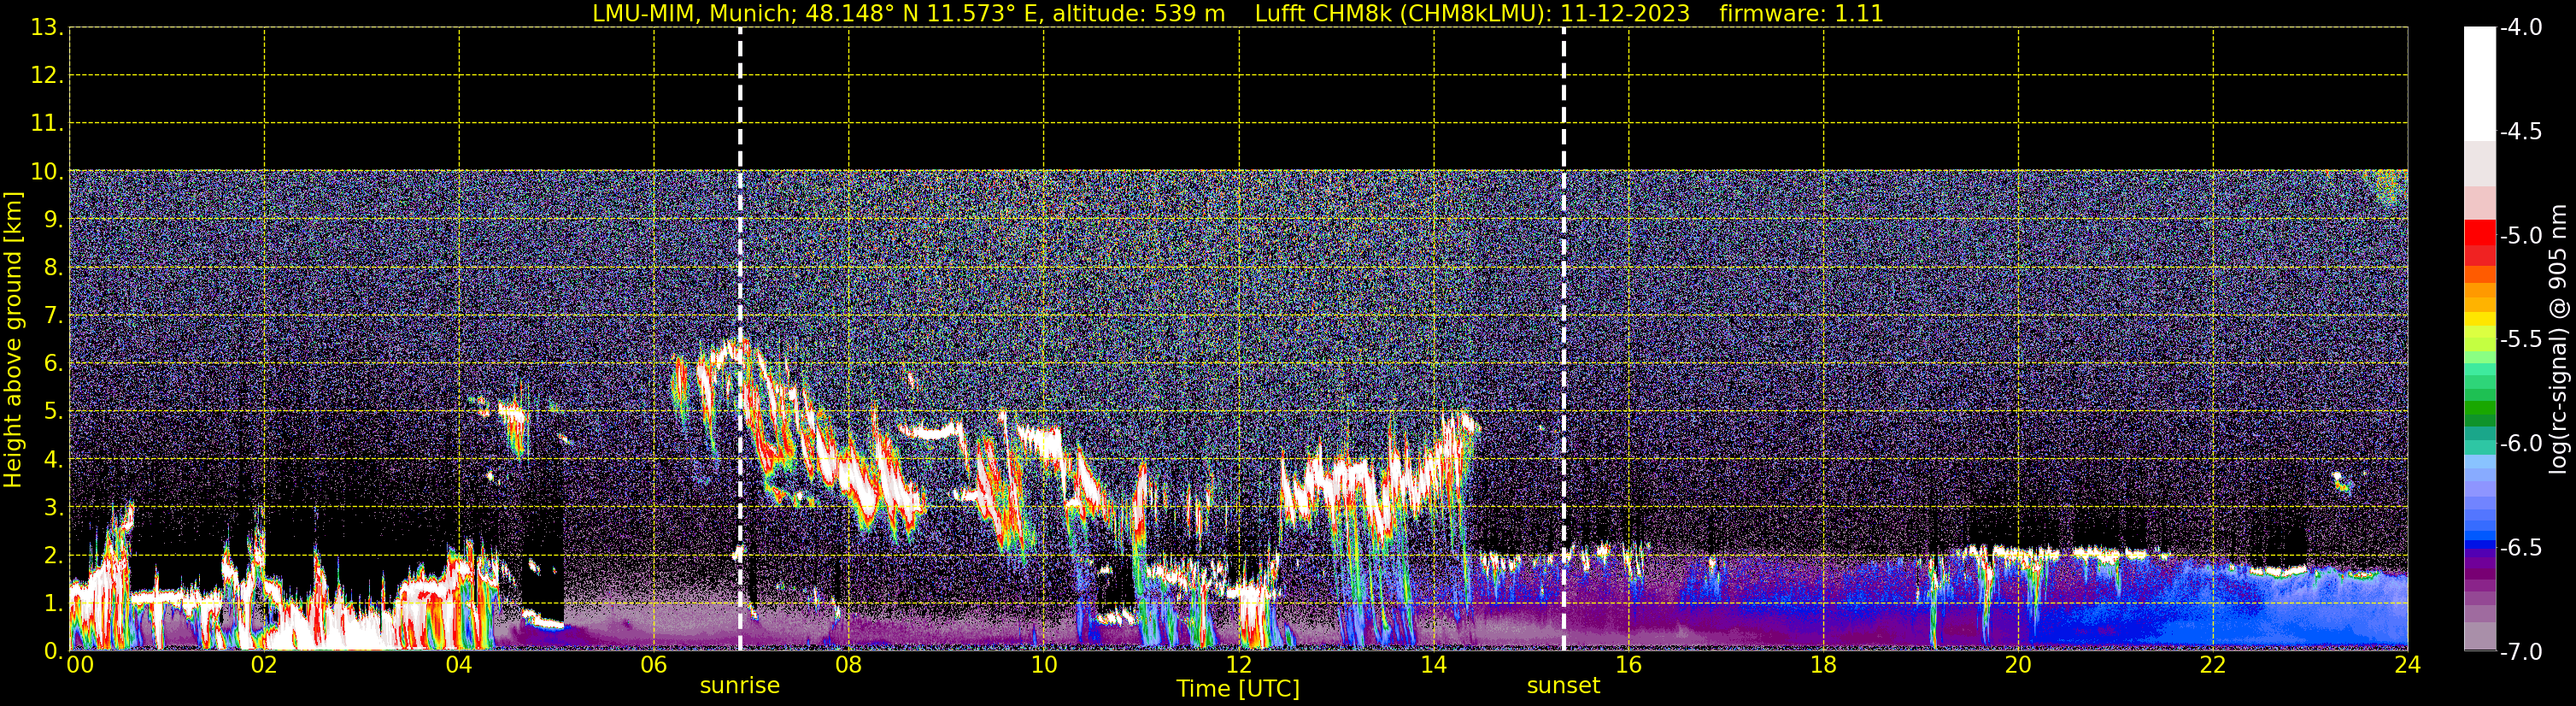Click the '-6.5' colorbar tick label
The width and height of the screenshot is (2576, 706).
click(x=2520, y=548)
